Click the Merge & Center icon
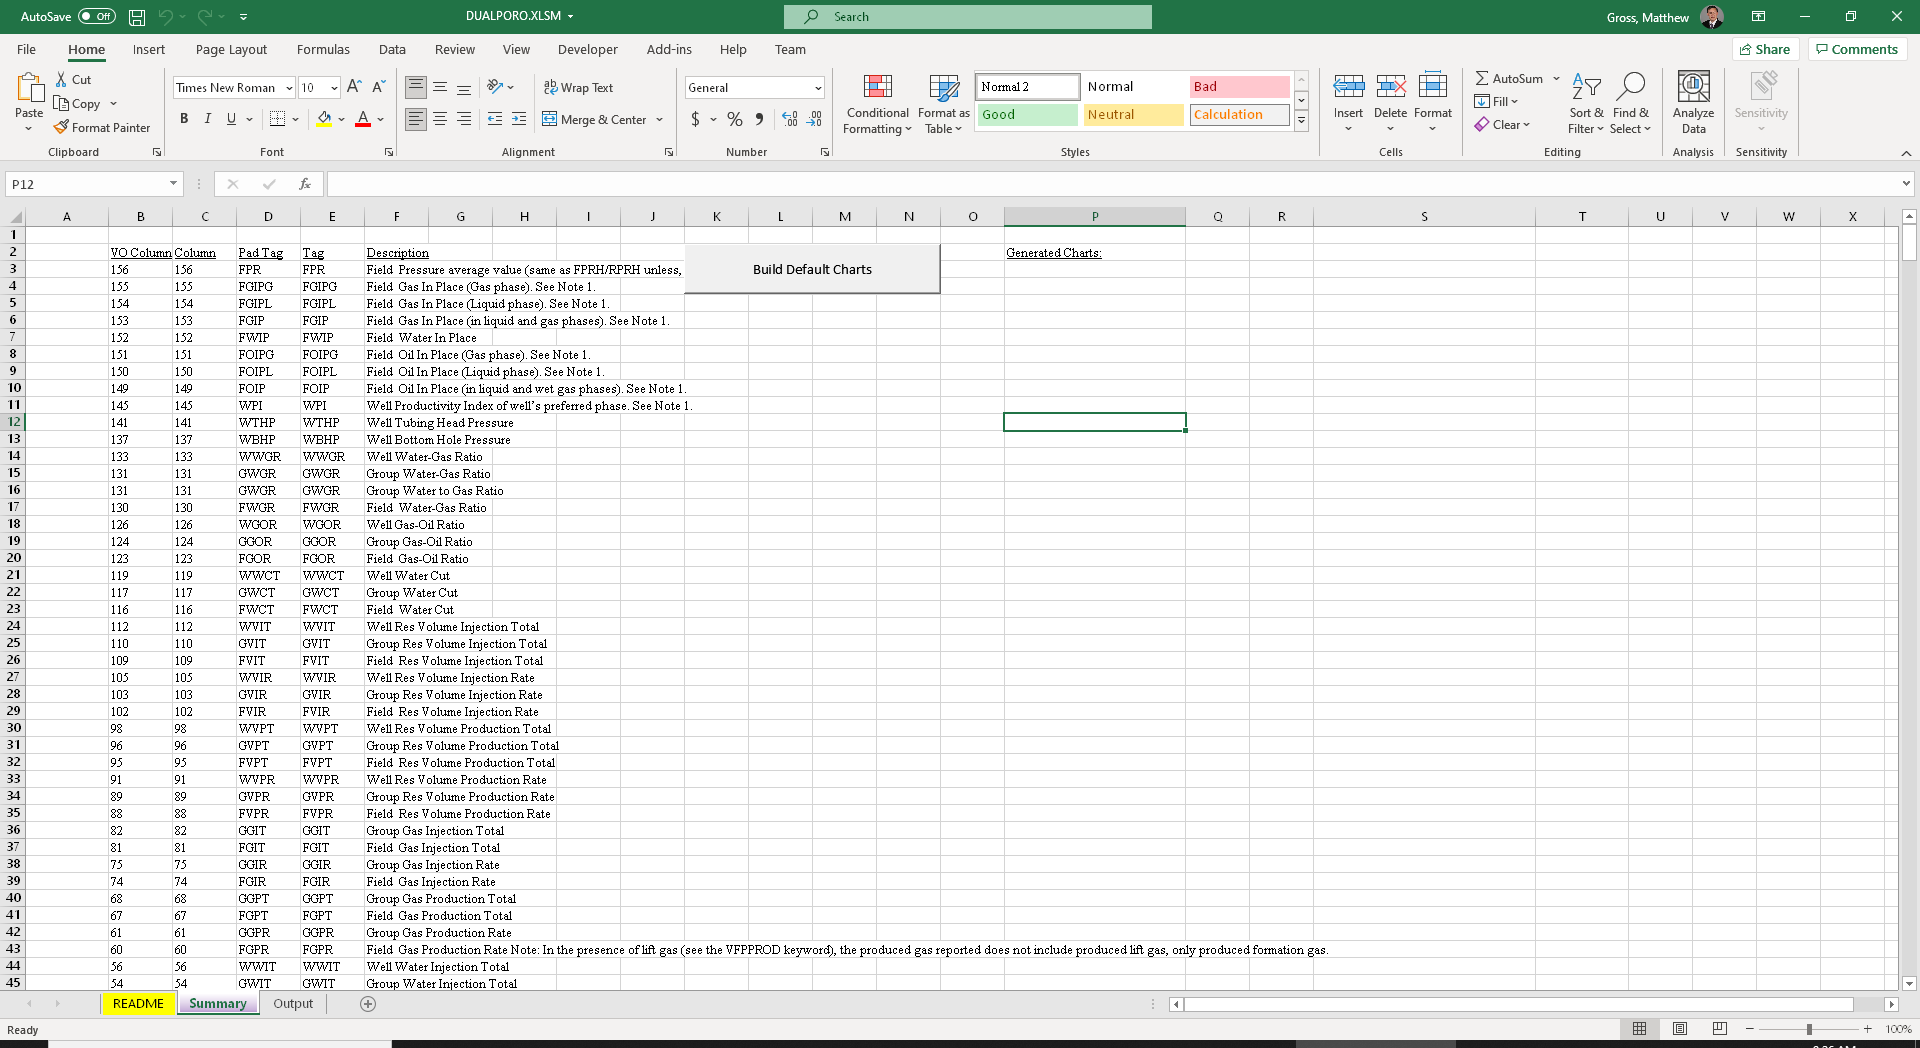 [x=550, y=120]
